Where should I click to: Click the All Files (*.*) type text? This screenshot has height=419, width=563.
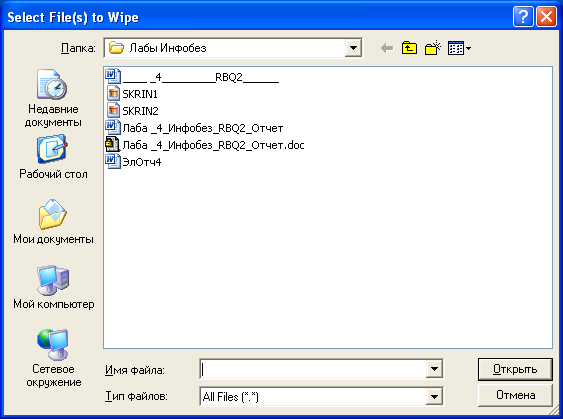[x=231, y=397]
